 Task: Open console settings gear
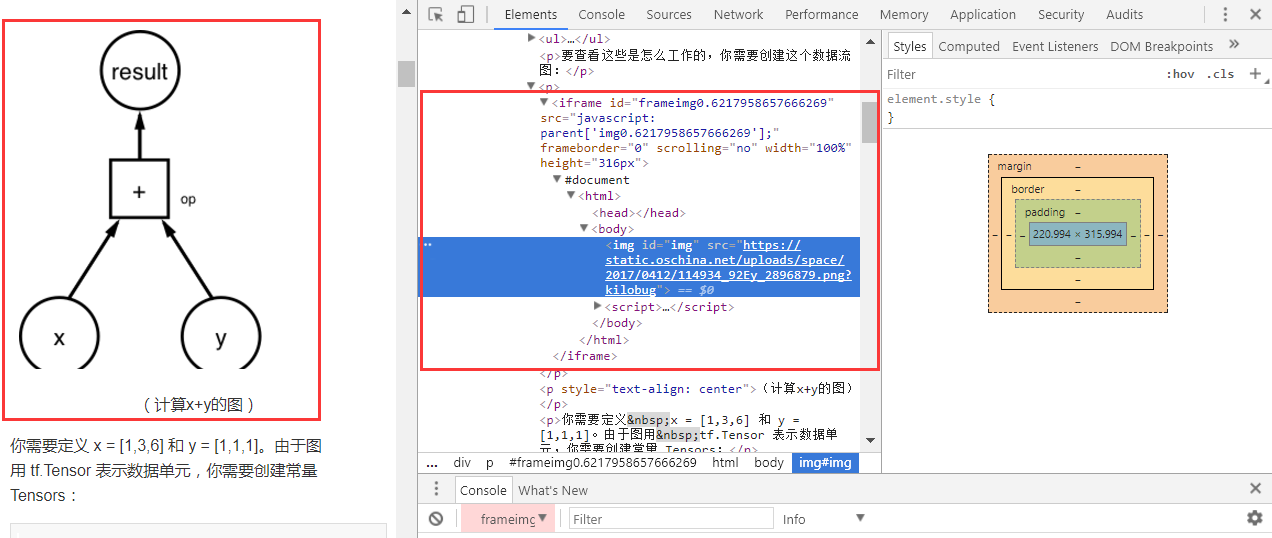click(1254, 518)
